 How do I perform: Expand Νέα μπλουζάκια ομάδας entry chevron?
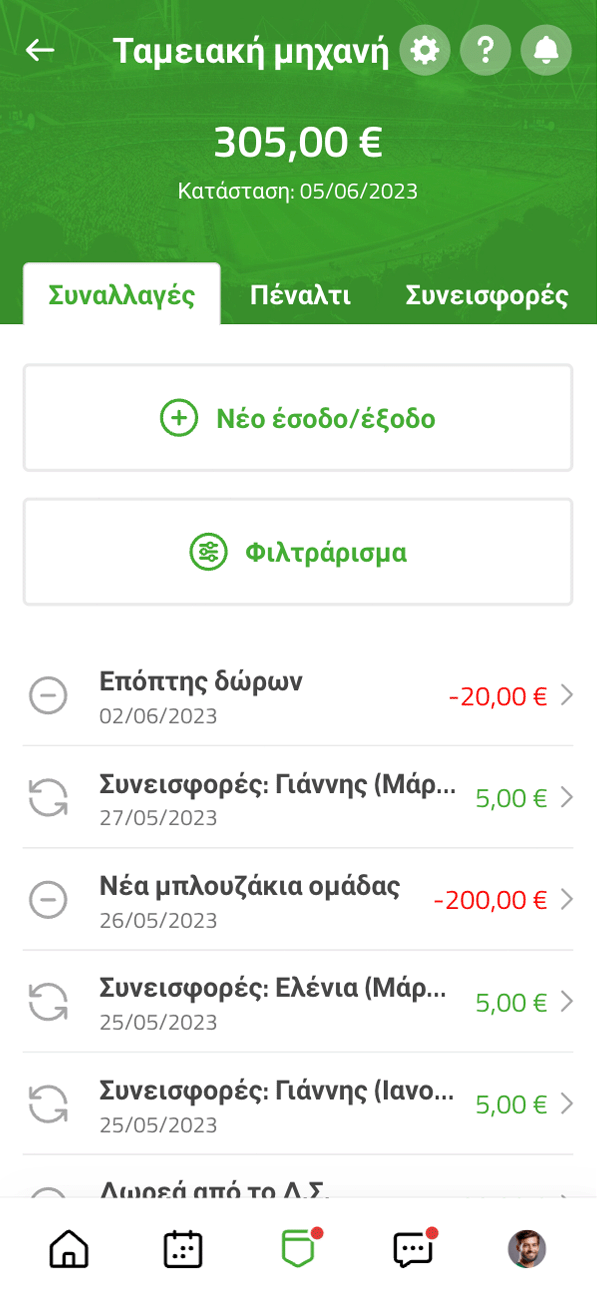coord(566,899)
